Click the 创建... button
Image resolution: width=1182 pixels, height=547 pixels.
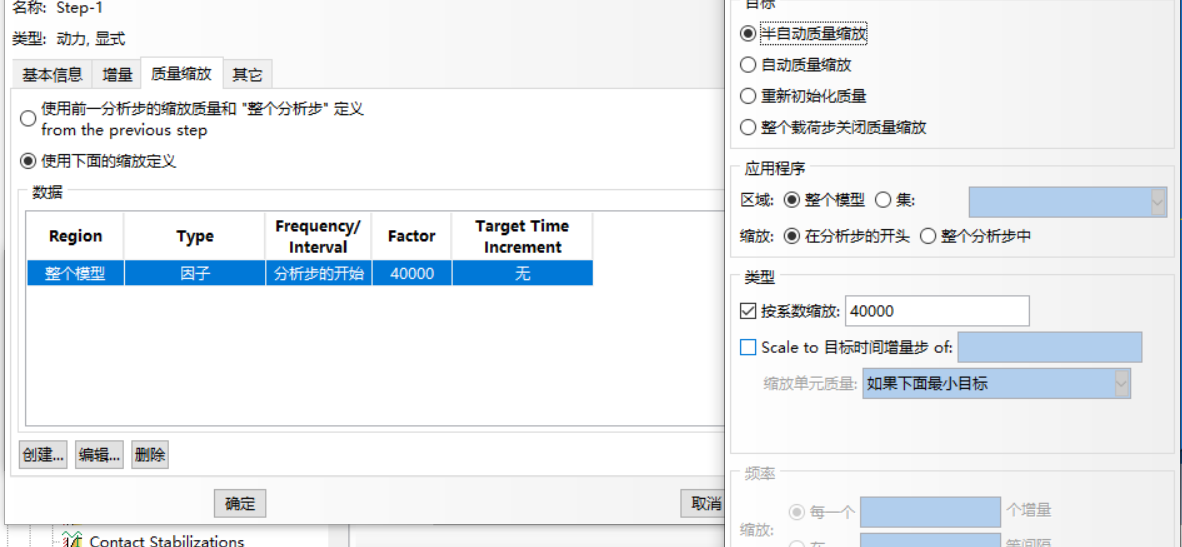click(43, 455)
